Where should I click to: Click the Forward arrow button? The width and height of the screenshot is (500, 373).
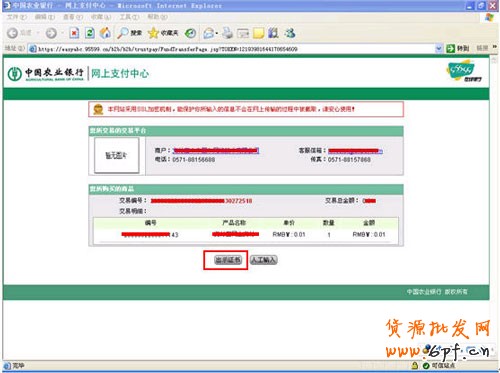(51, 33)
